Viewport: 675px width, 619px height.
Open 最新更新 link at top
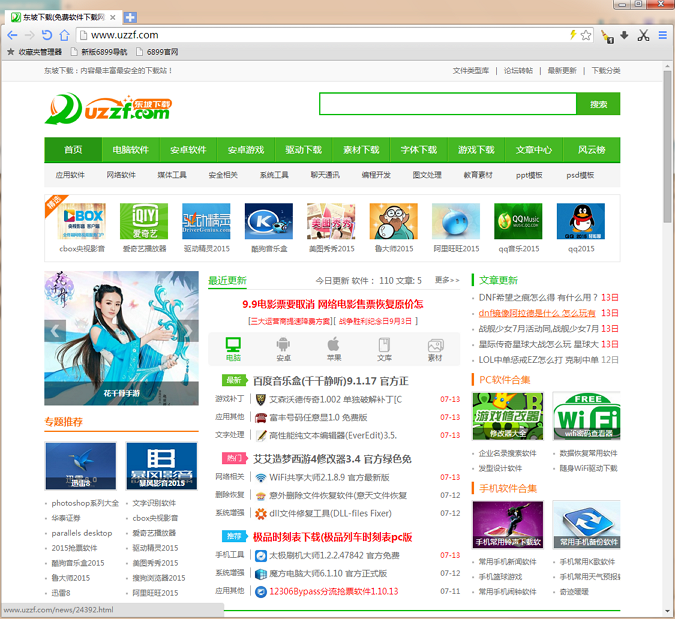click(x=562, y=71)
